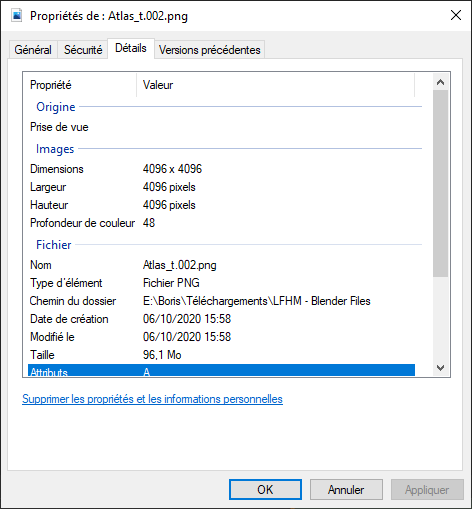Image resolution: width=472 pixels, height=509 pixels.
Task: Select the Dimensions value 4096 x 4096
Action: coord(172,169)
